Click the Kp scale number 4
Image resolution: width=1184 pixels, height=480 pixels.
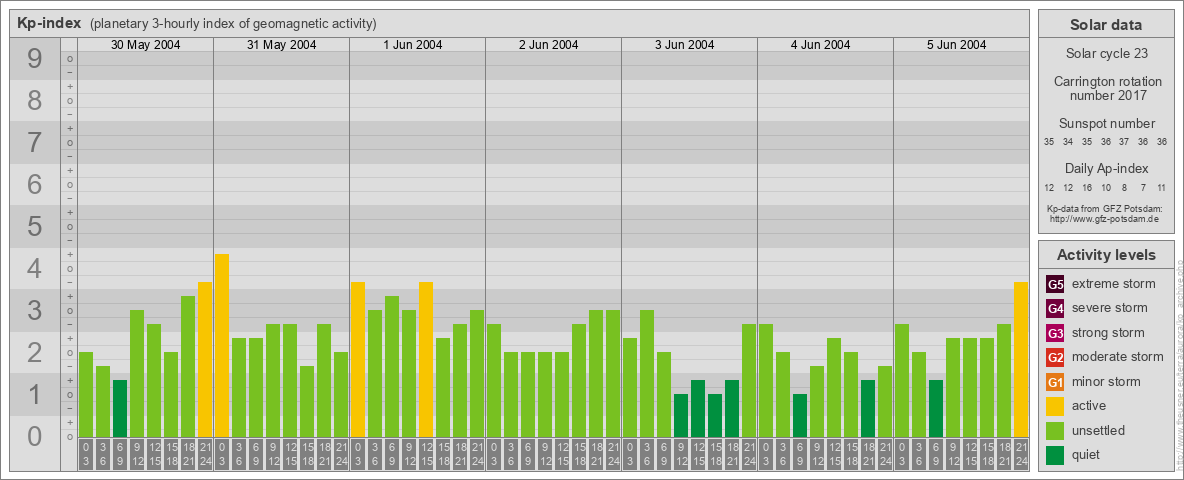coord(34,269)
